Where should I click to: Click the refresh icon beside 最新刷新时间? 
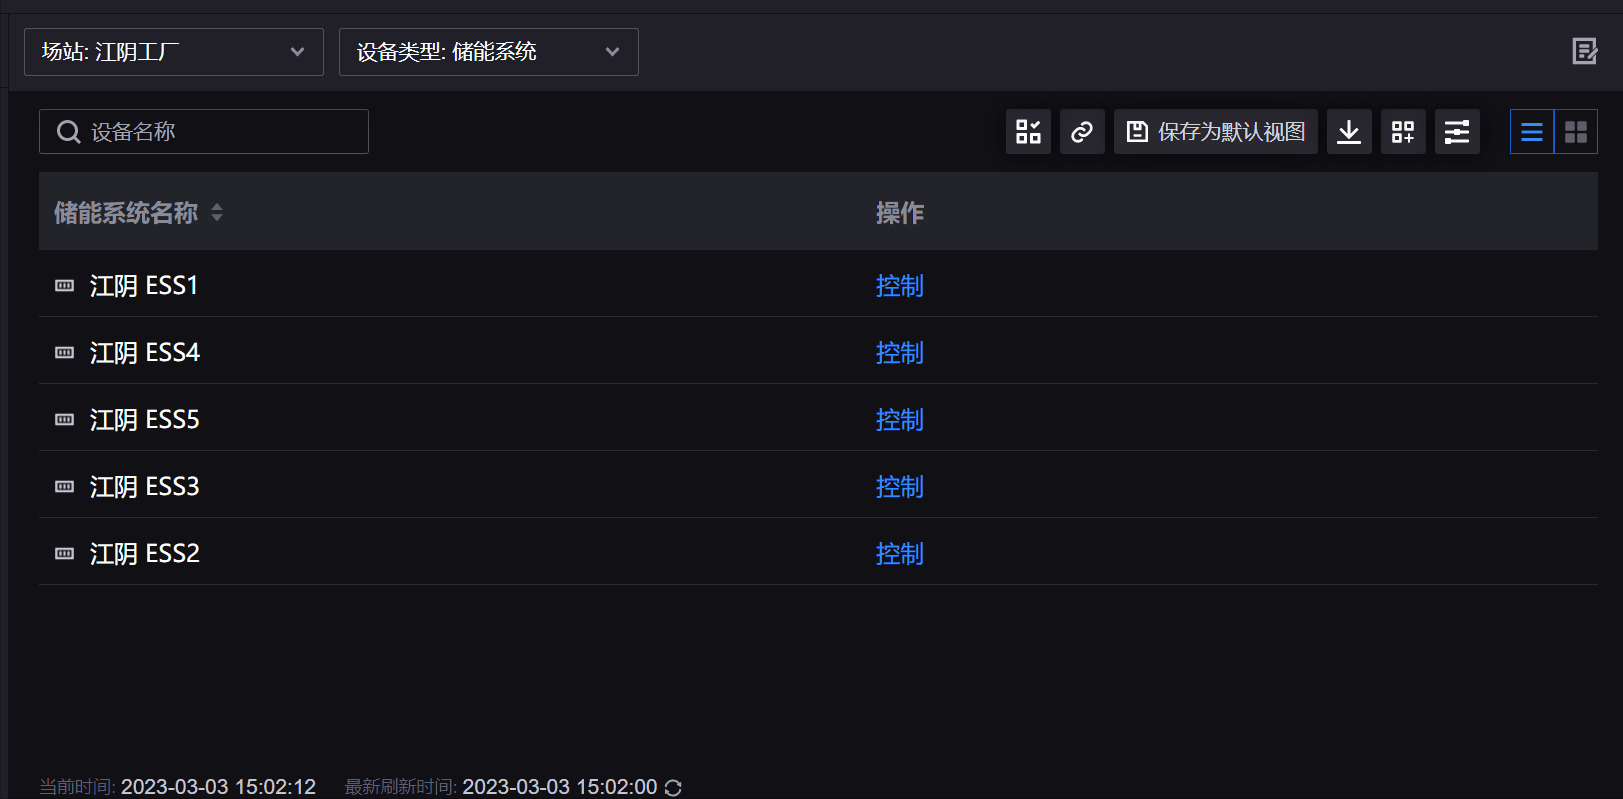(674, 788)
